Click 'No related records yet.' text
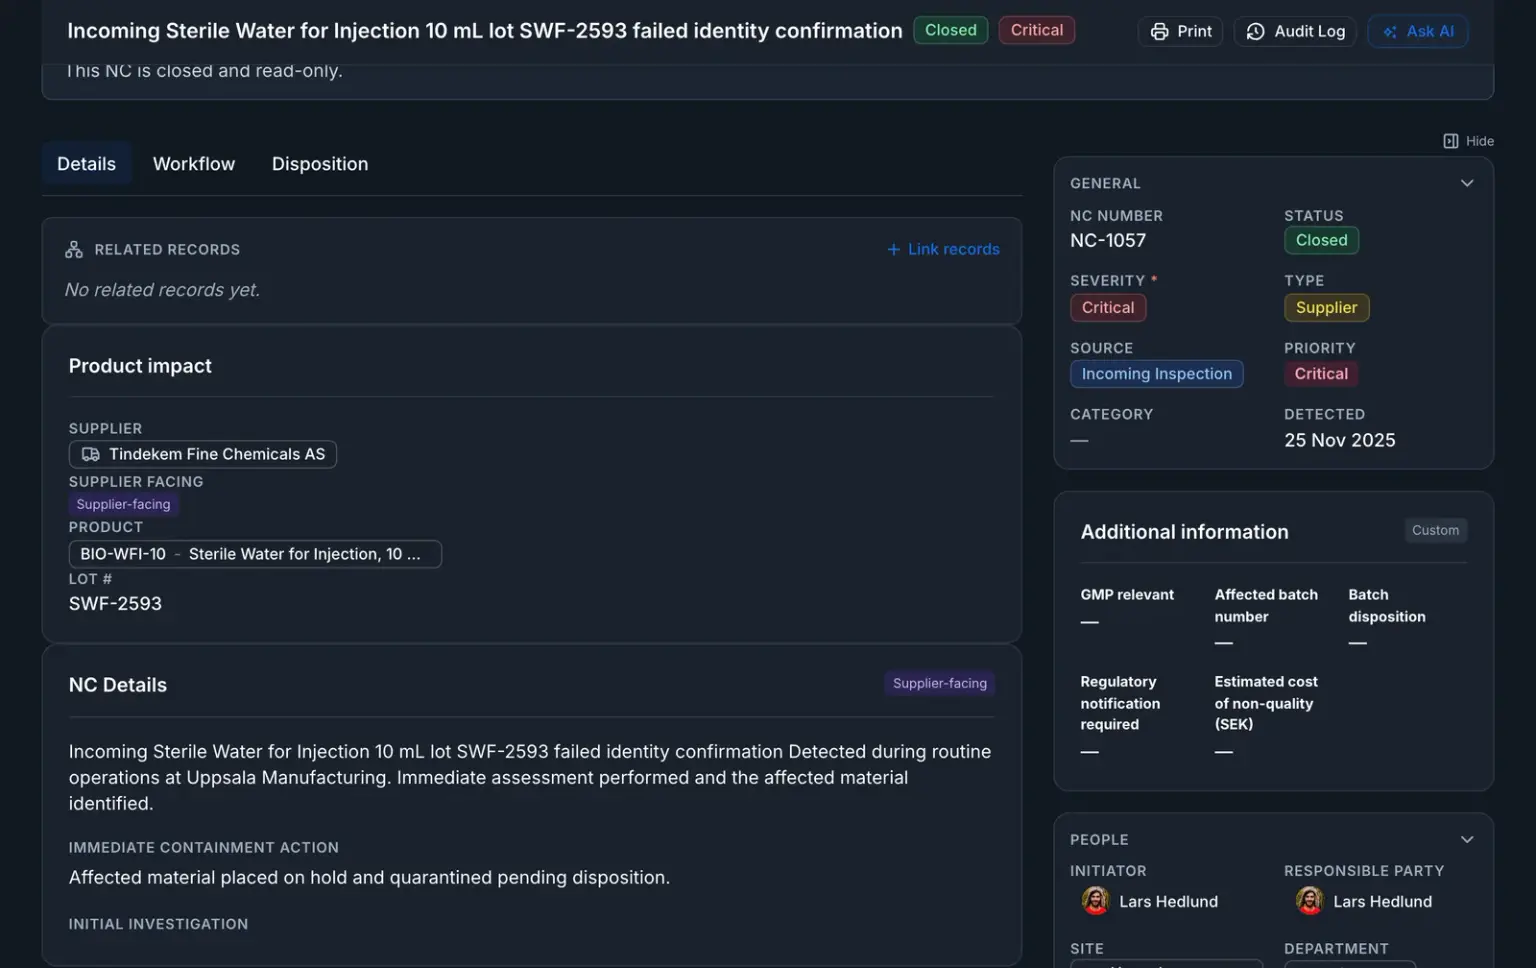1536x968 pixels. click(x=162, y=290)
